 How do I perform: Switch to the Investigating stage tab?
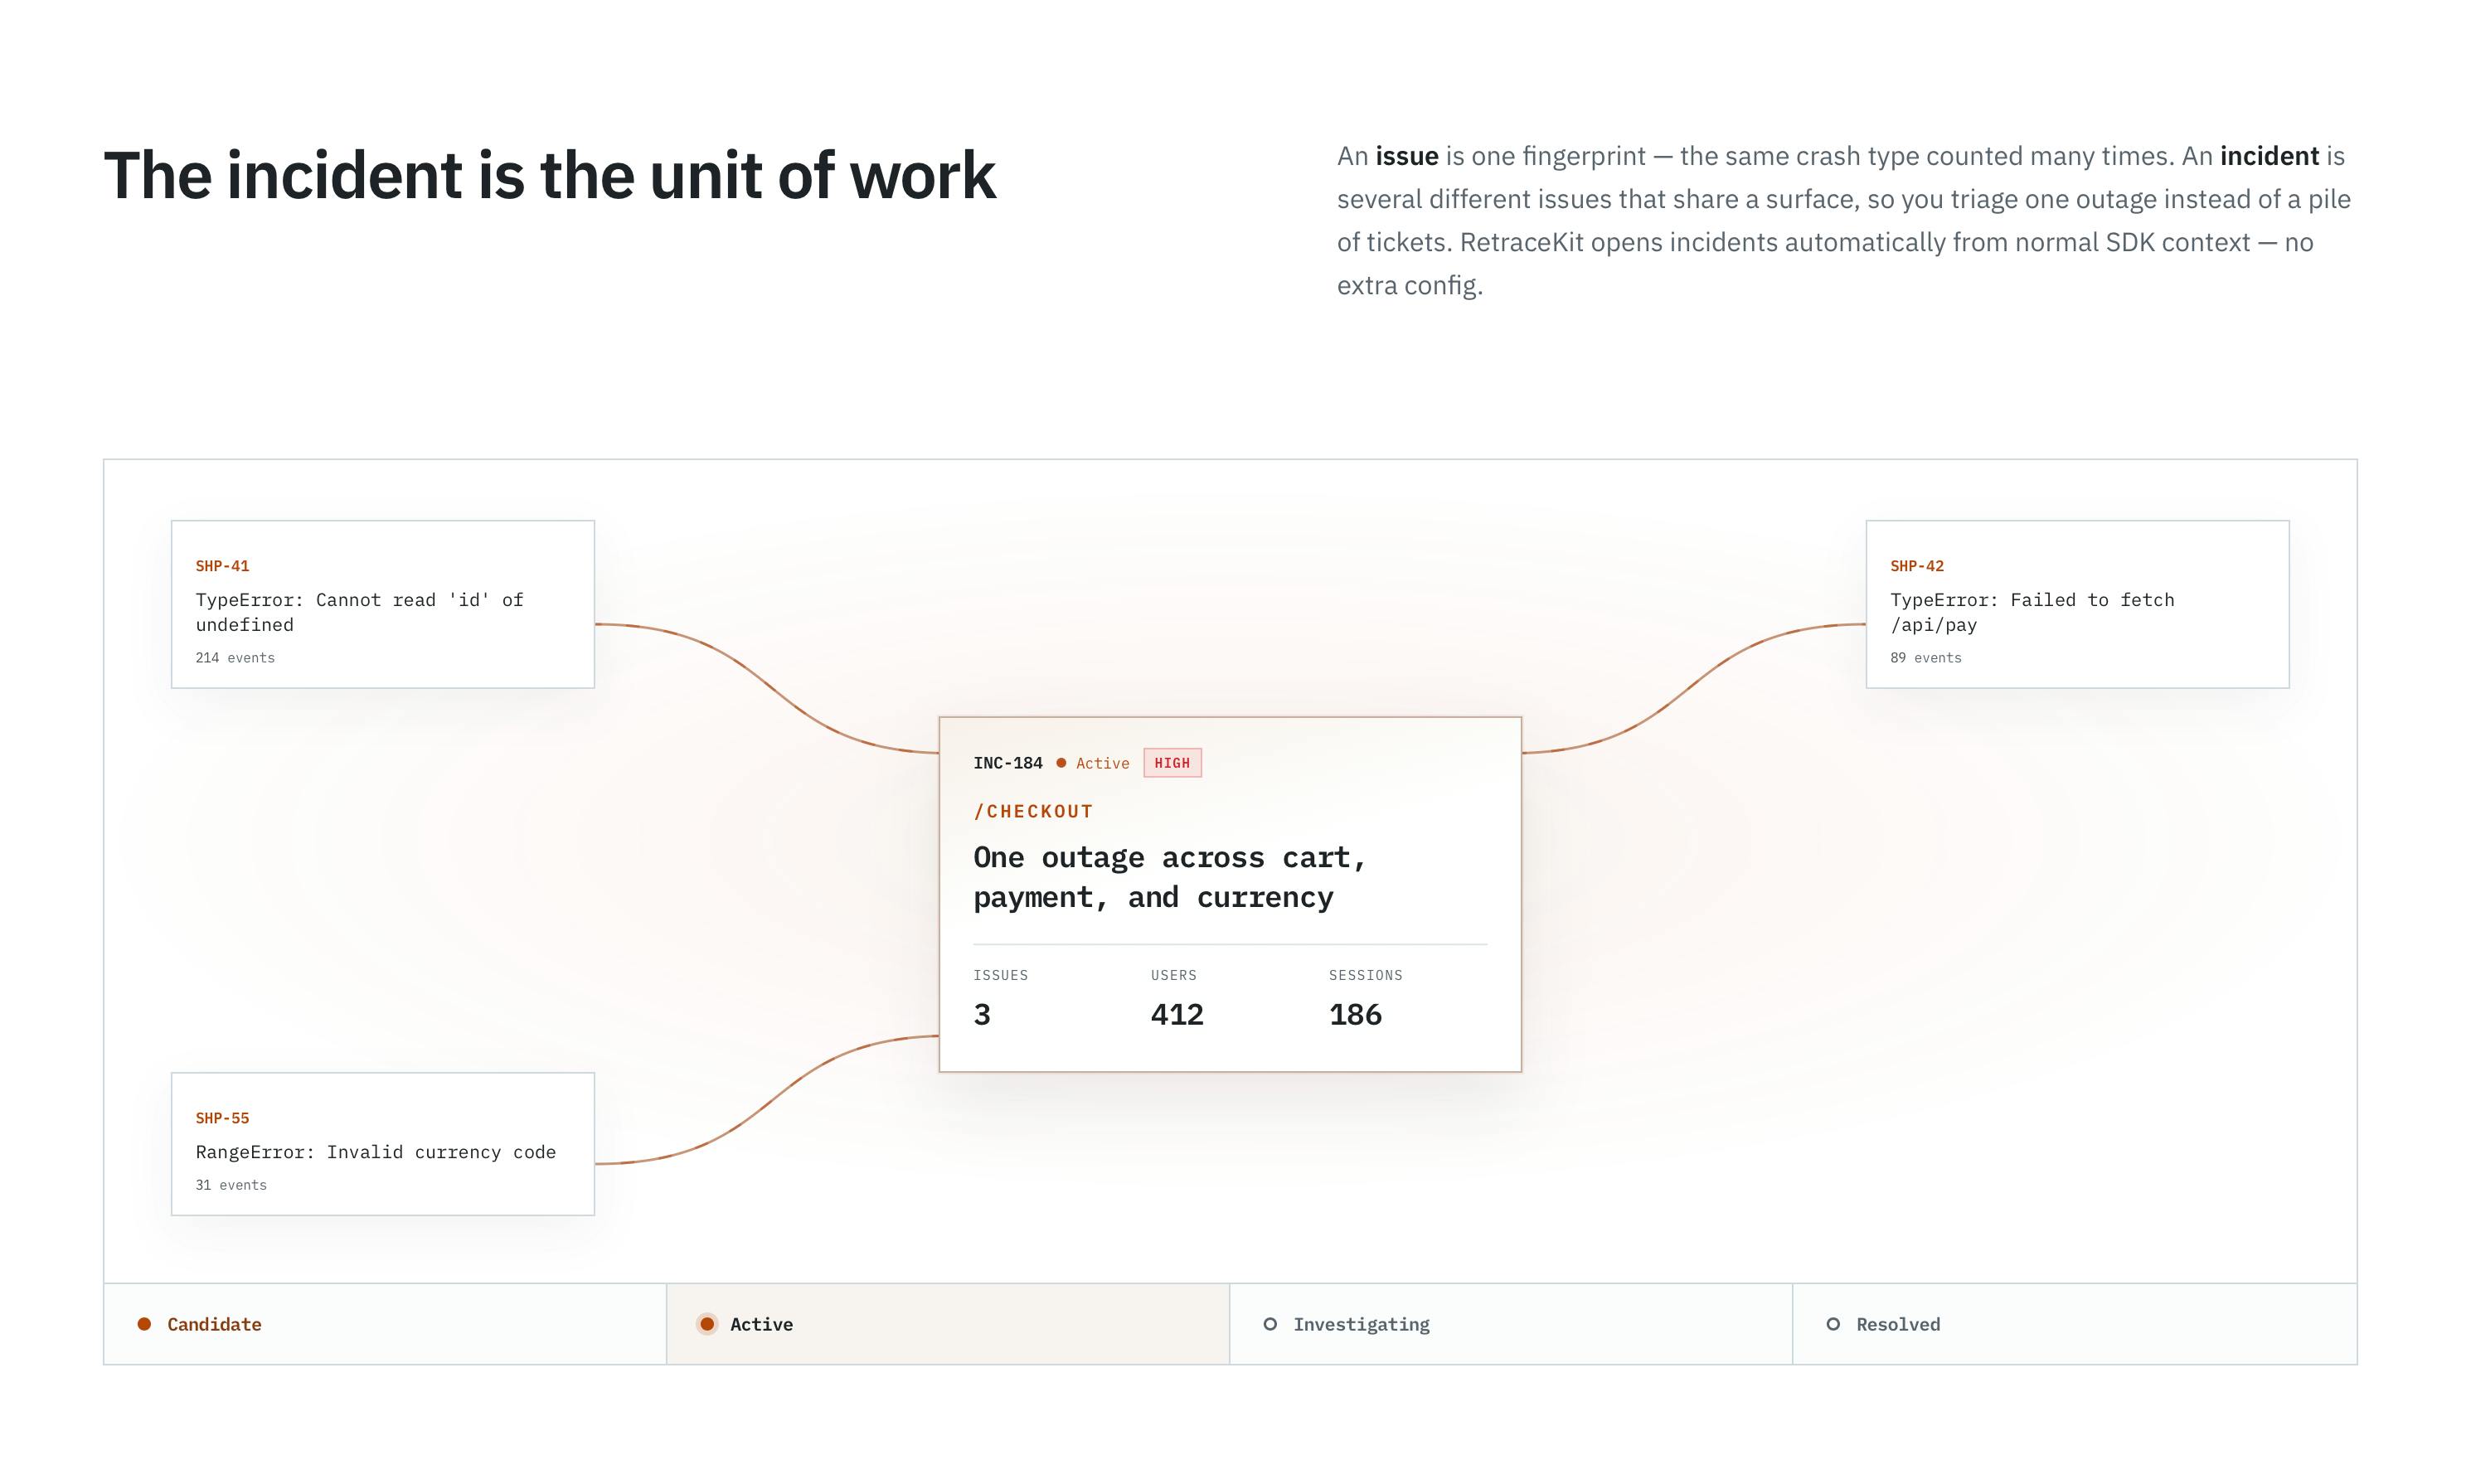(1511, 1324)
